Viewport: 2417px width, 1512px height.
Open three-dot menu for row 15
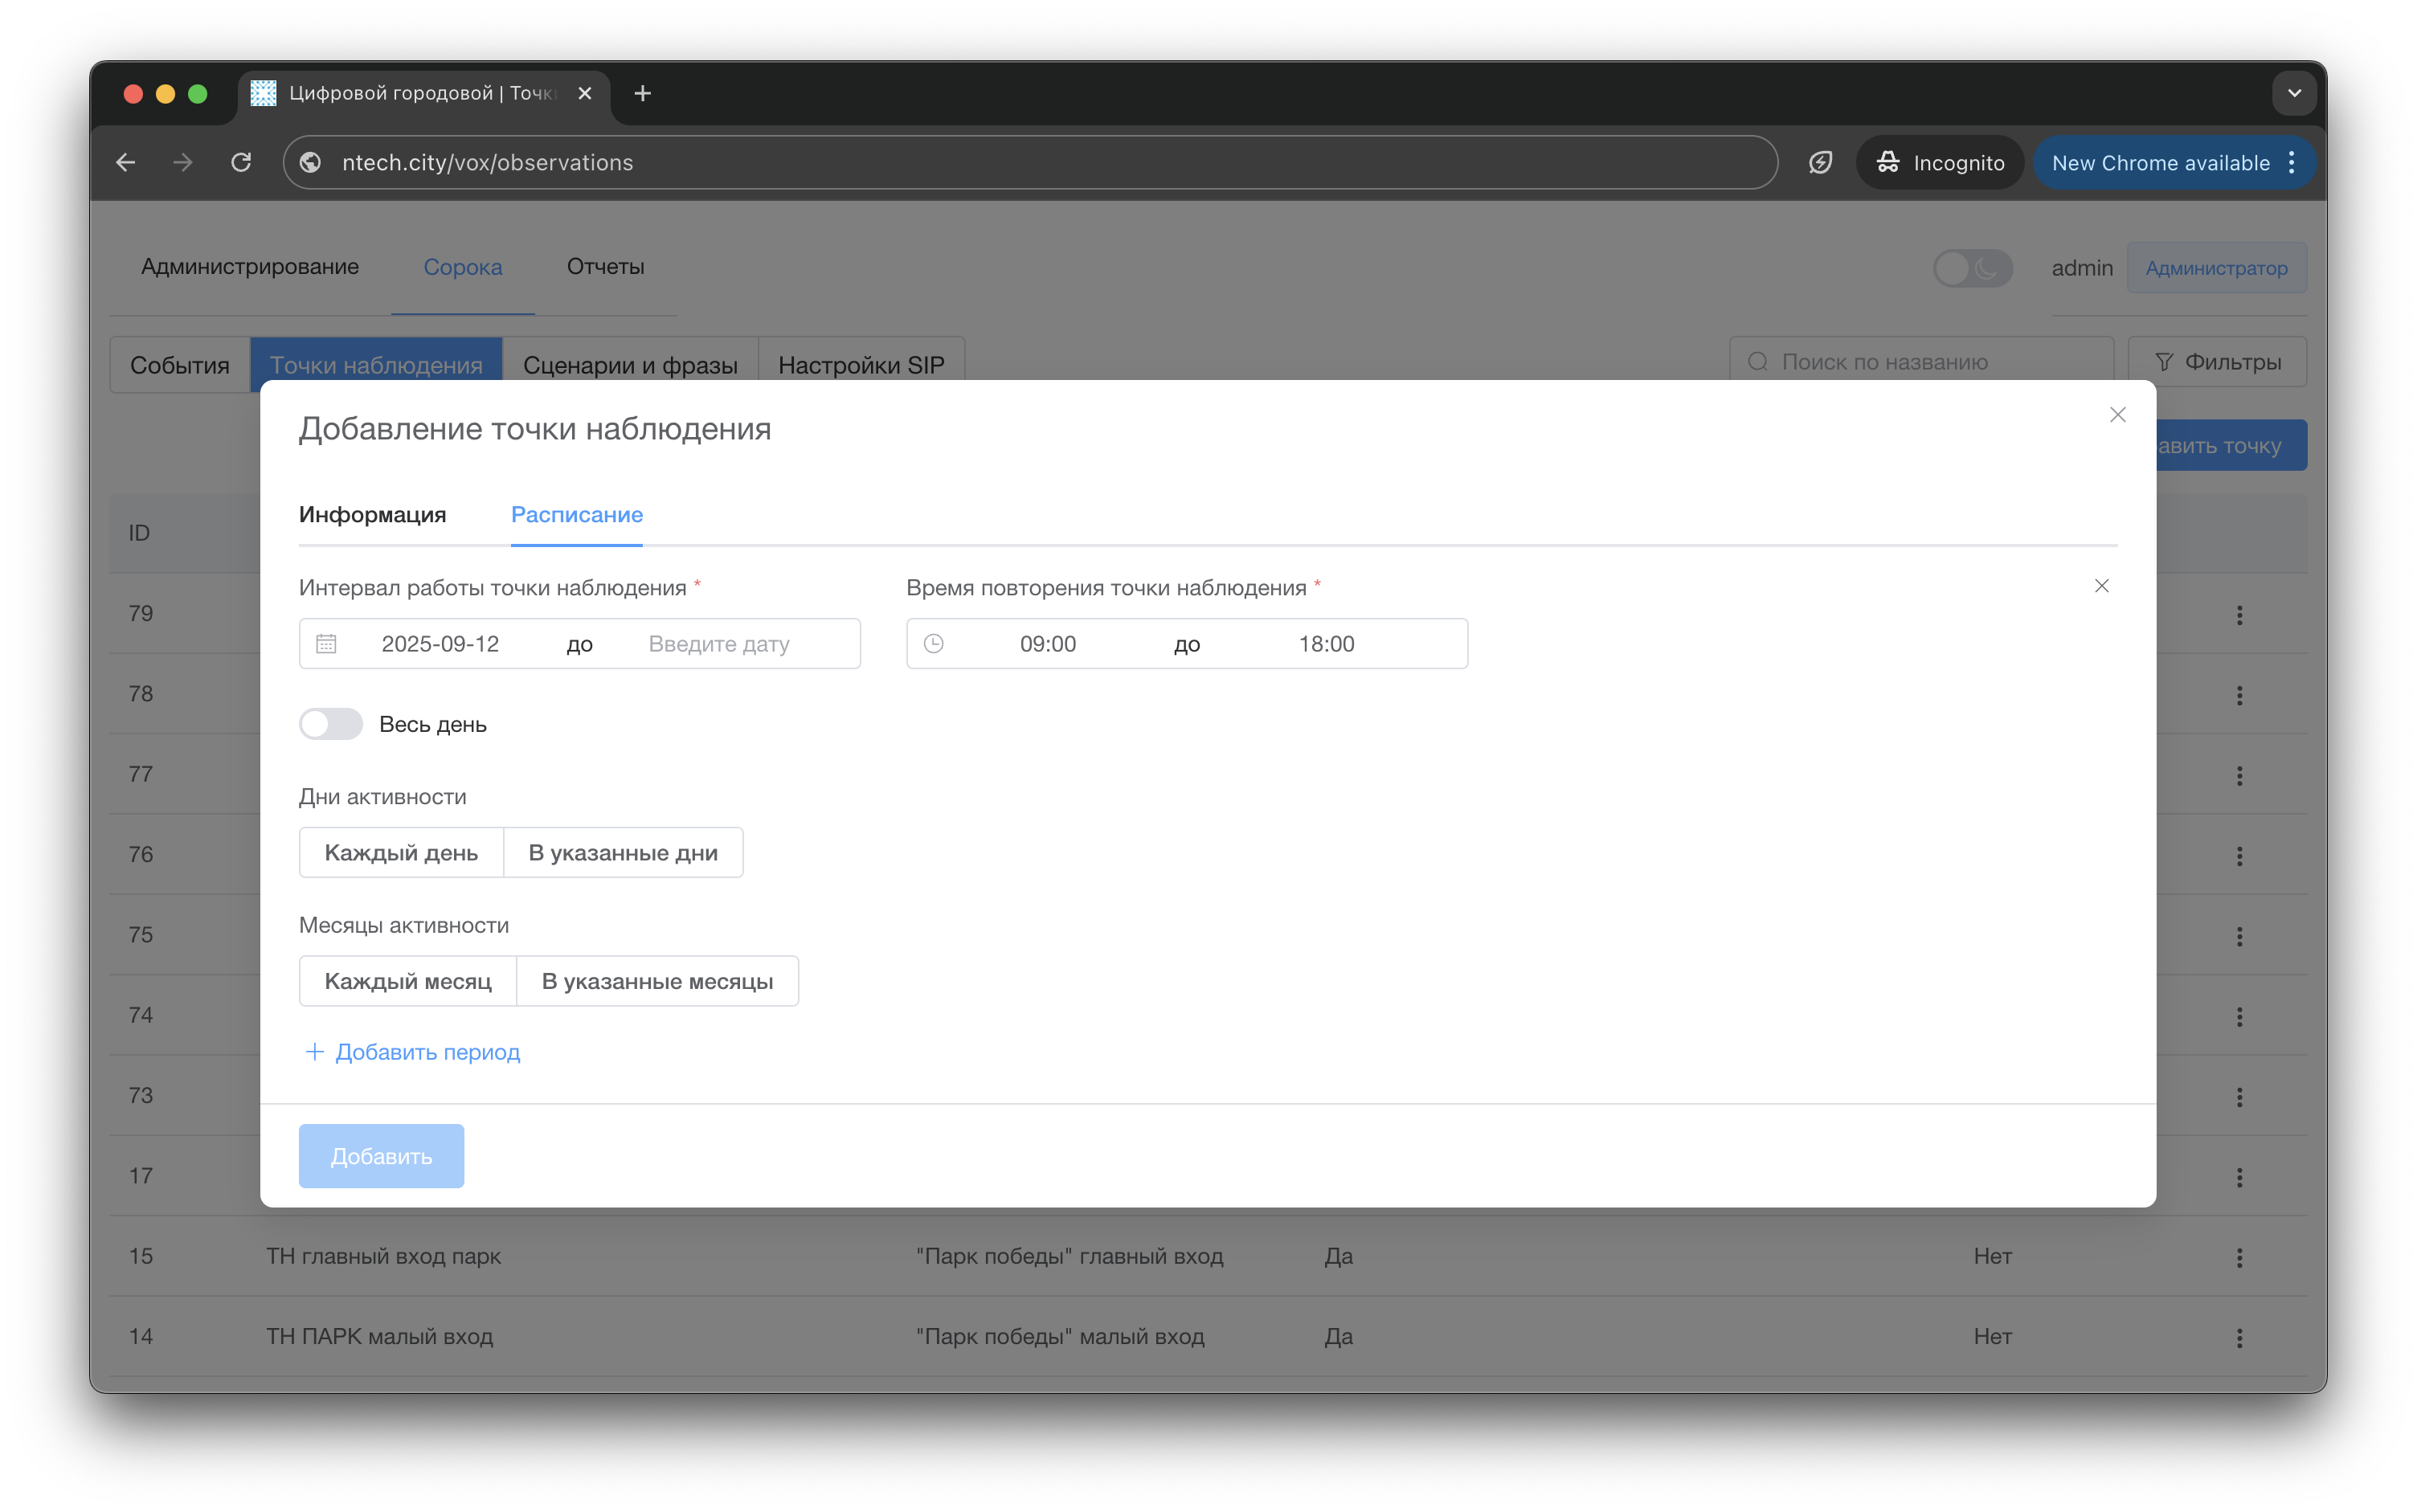tap(2239, 1257)
